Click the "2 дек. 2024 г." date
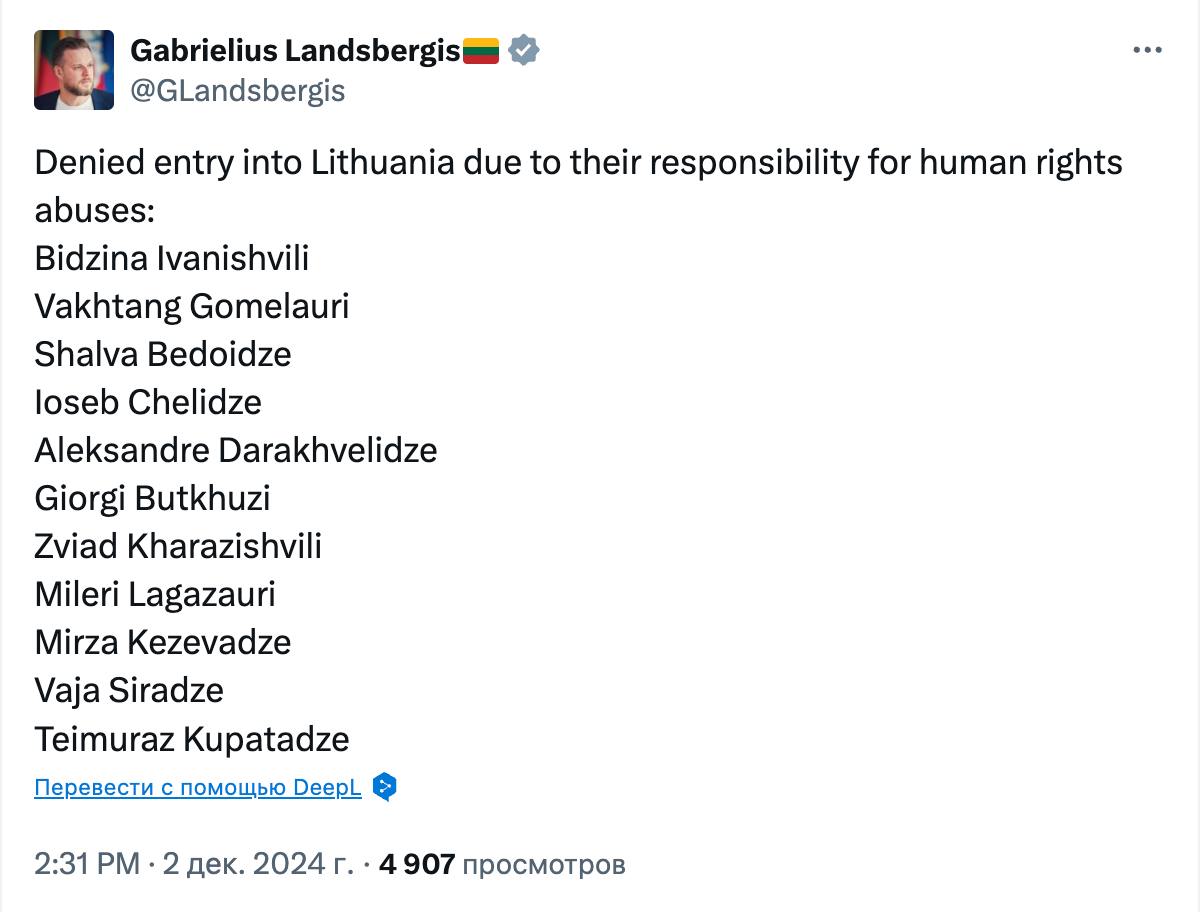The image size is (1204, 912). click(x=258, y=864)
